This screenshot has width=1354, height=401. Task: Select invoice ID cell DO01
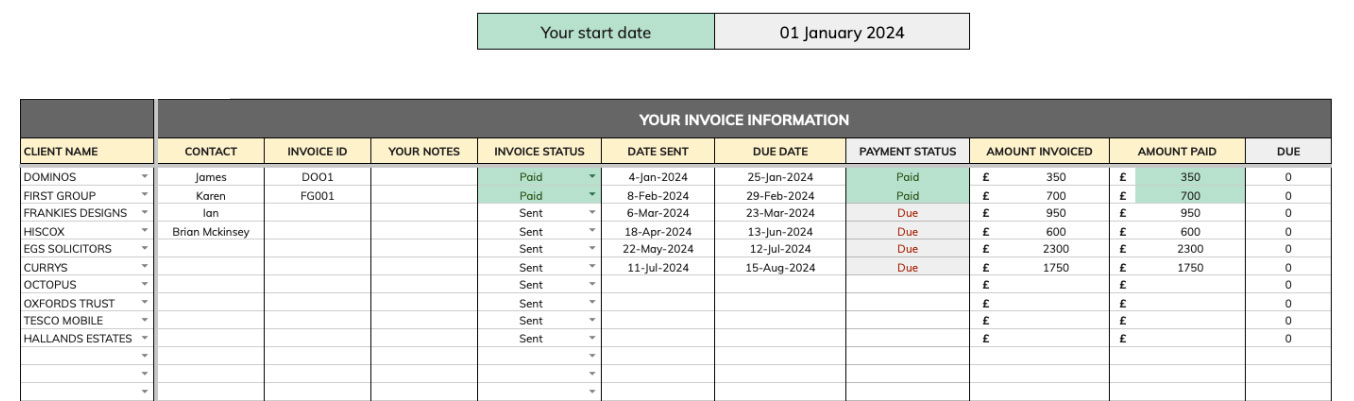pyautogui.click(x=317, y=177)
